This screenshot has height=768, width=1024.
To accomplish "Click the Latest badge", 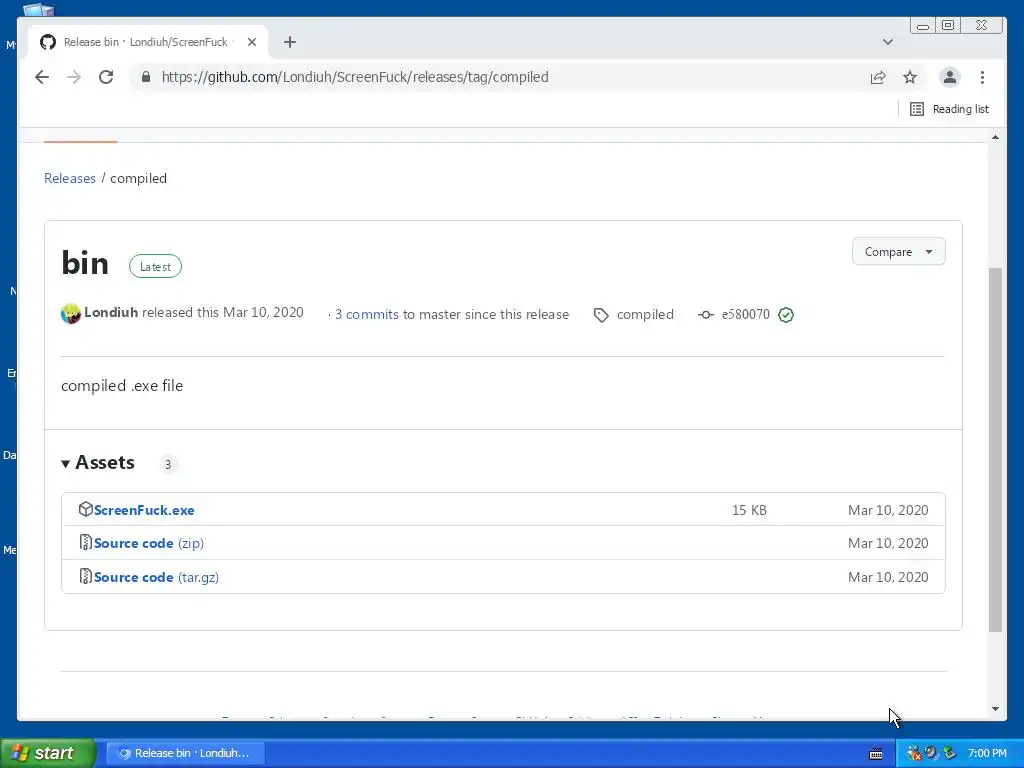I will [155, 266].
